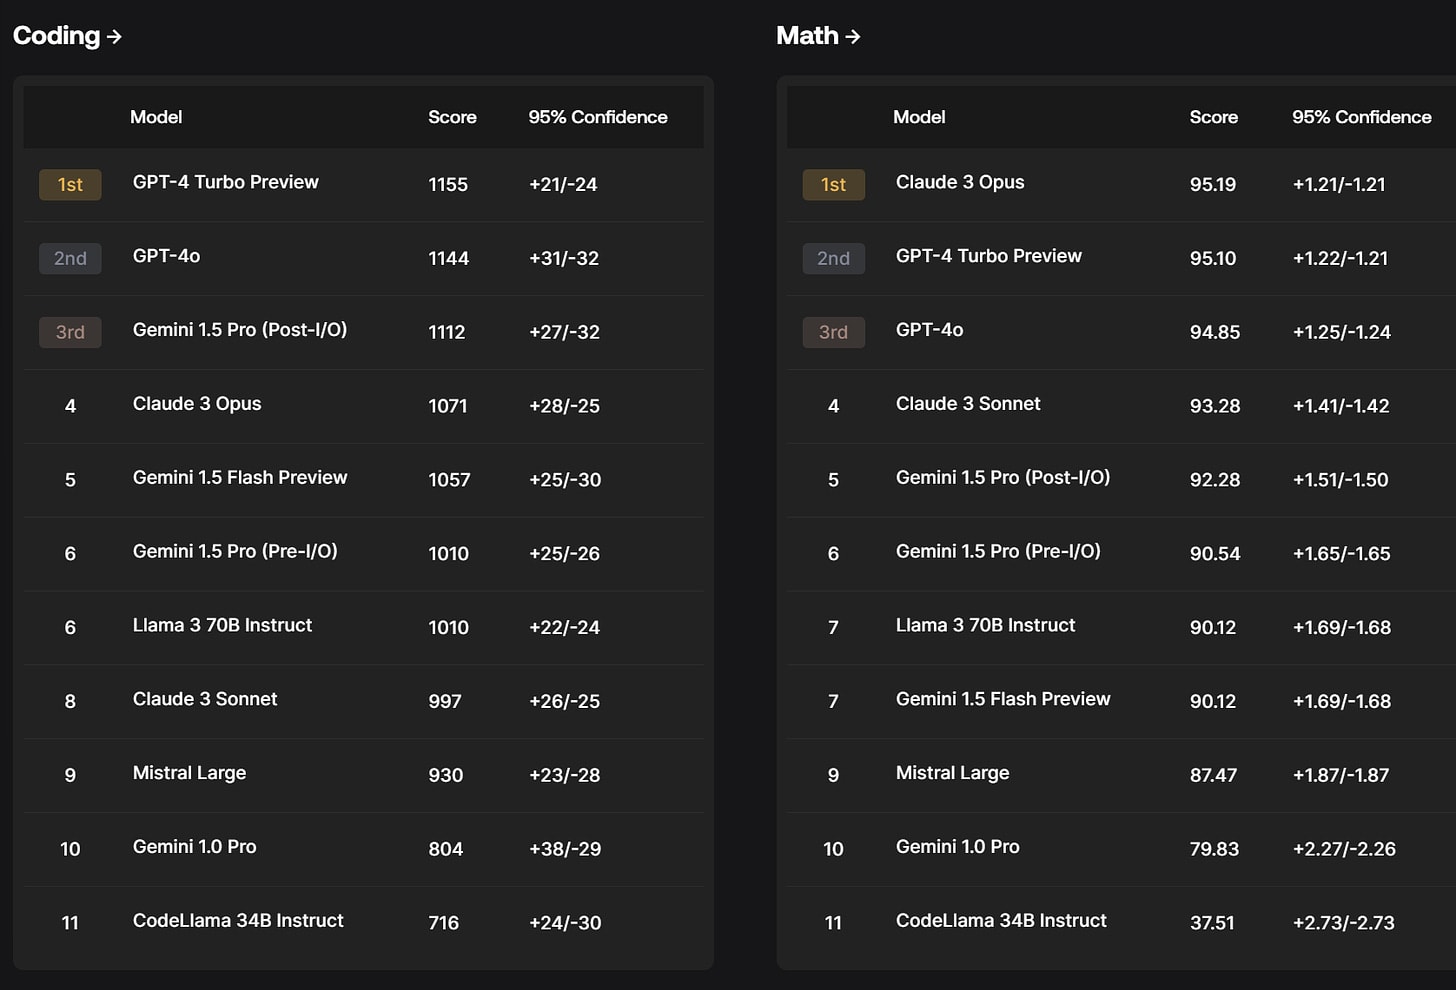Click the 2nd rank badge in Math table
1456x990 pixels.
click(x=833, y=259)
